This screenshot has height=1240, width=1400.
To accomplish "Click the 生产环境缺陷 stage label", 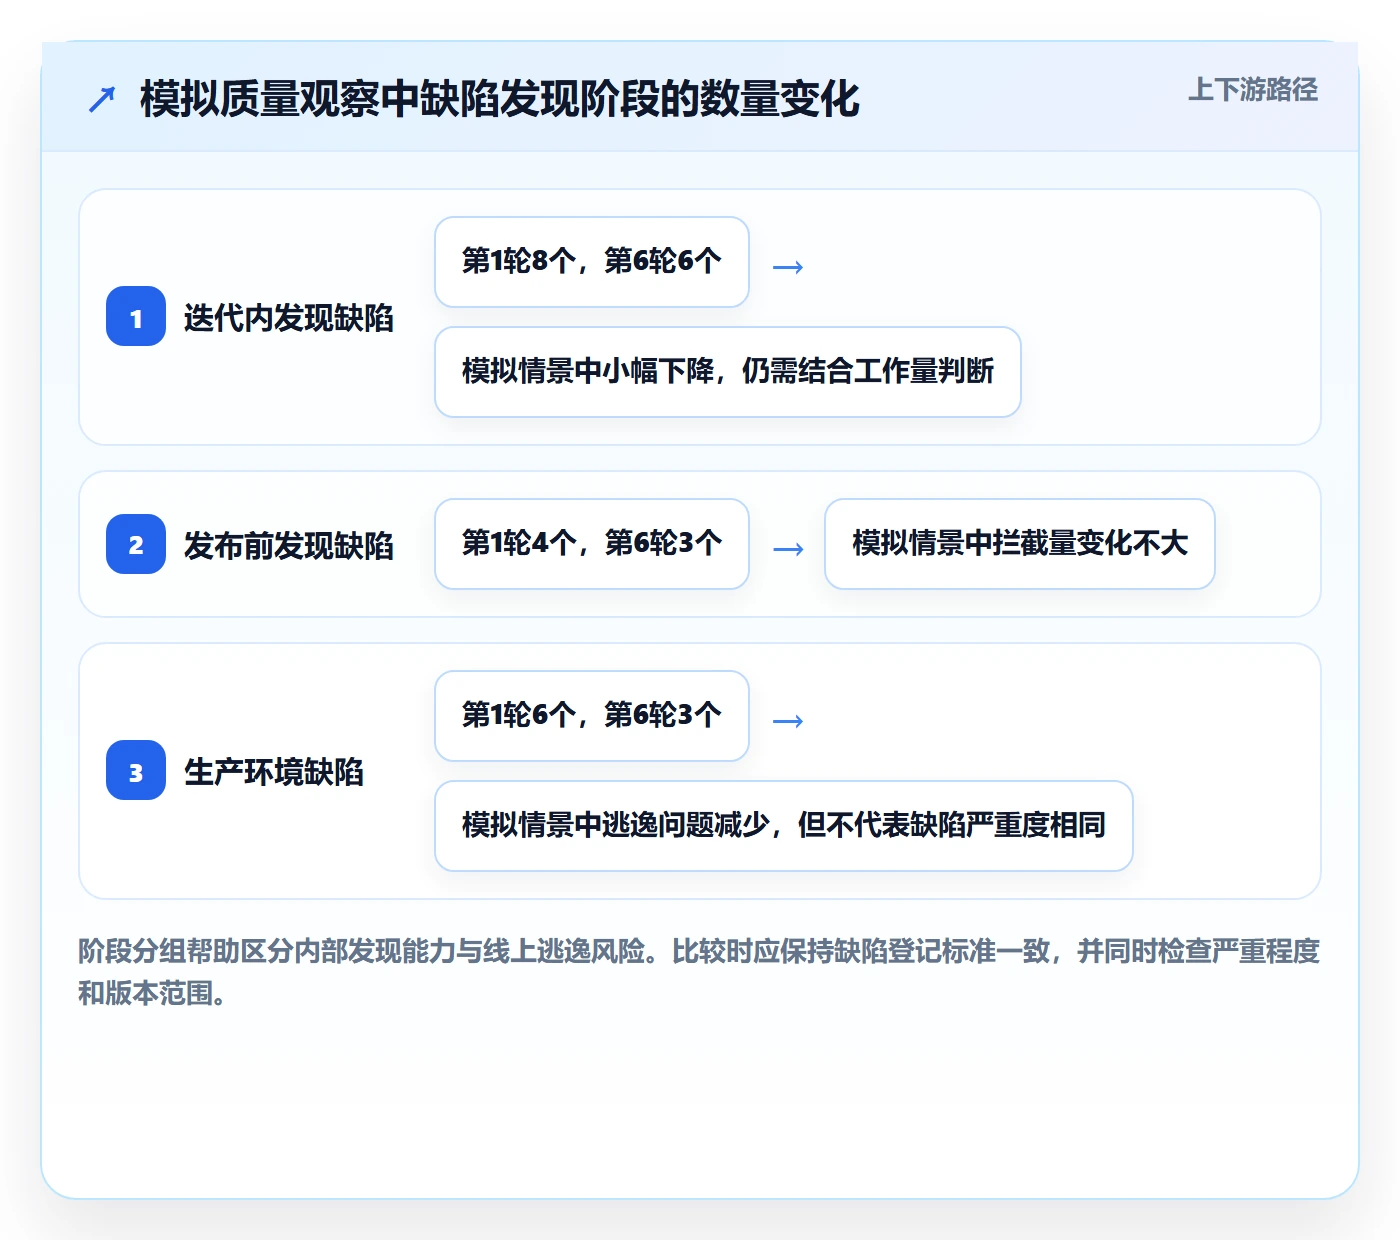I will (x=273, y=772).
